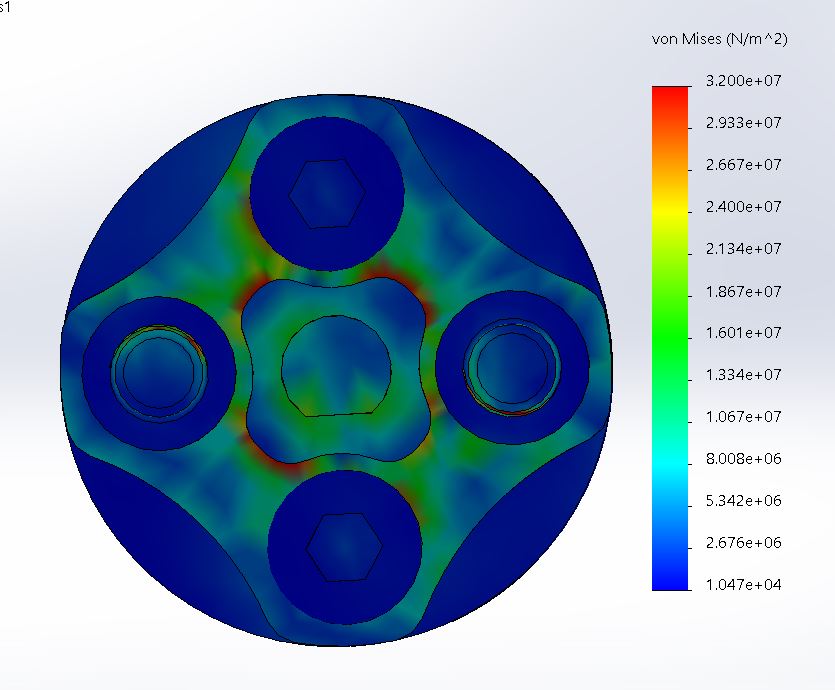Select the 3.200e+07 maximum legend value

[743, 81]
